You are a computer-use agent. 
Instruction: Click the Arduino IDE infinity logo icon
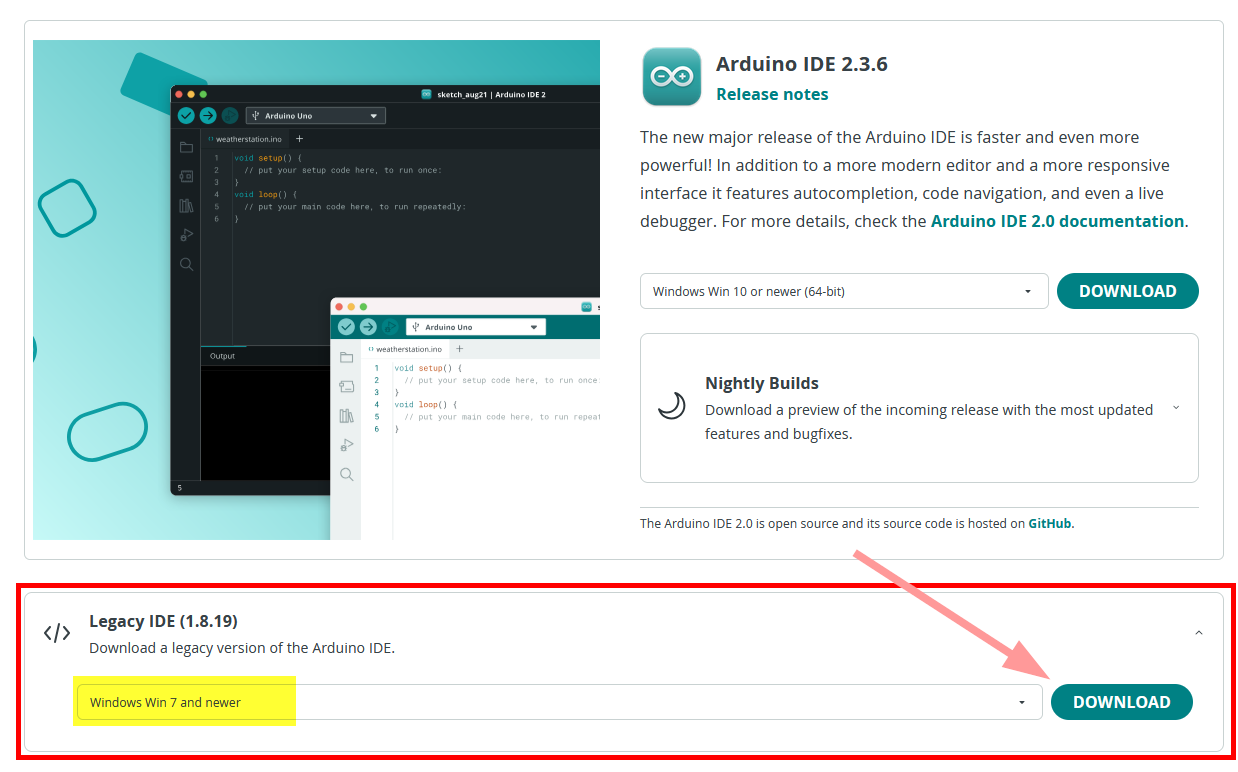tap(671, 77)
